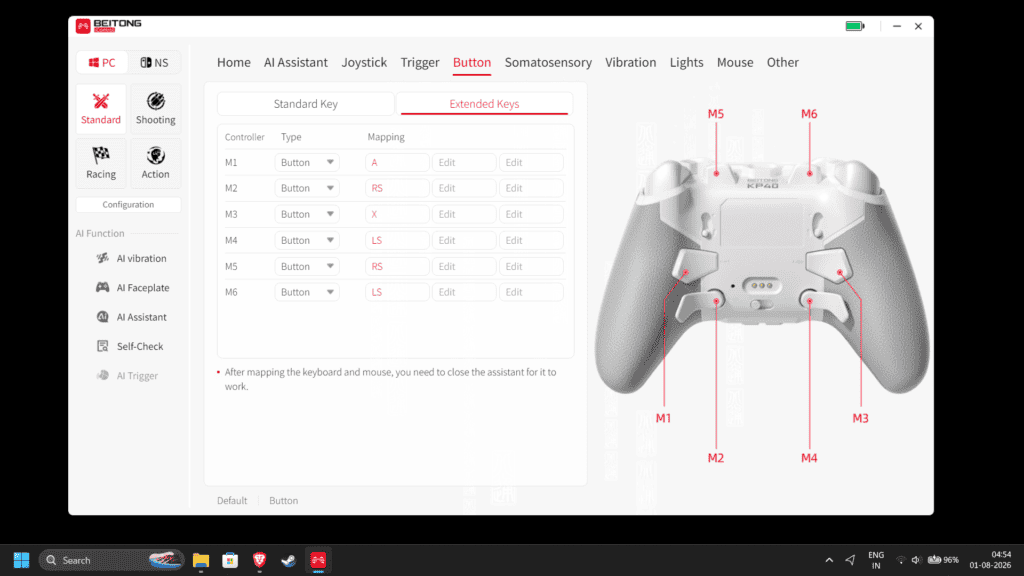Click Beitong app taskbar icon

(x=318, y=560)
